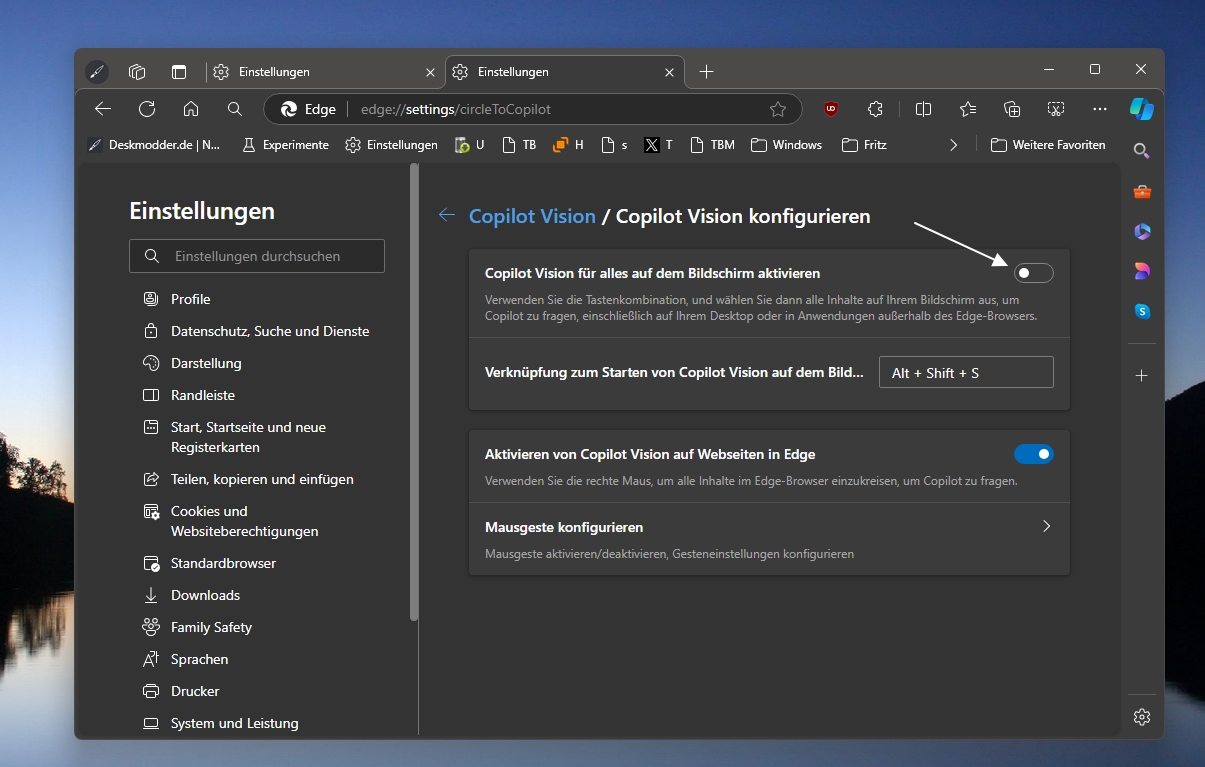Open the Copilot icon in the toolbar
The height and width of the screenshot is (767, 1205).
pyautogui.click(x=1141, y=109)
